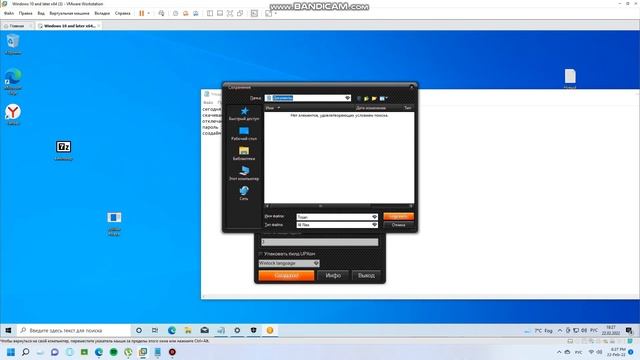The image size is (640, 360).
Task: Go to Библиотеки in save dialog
Action: tap(244, 154)
